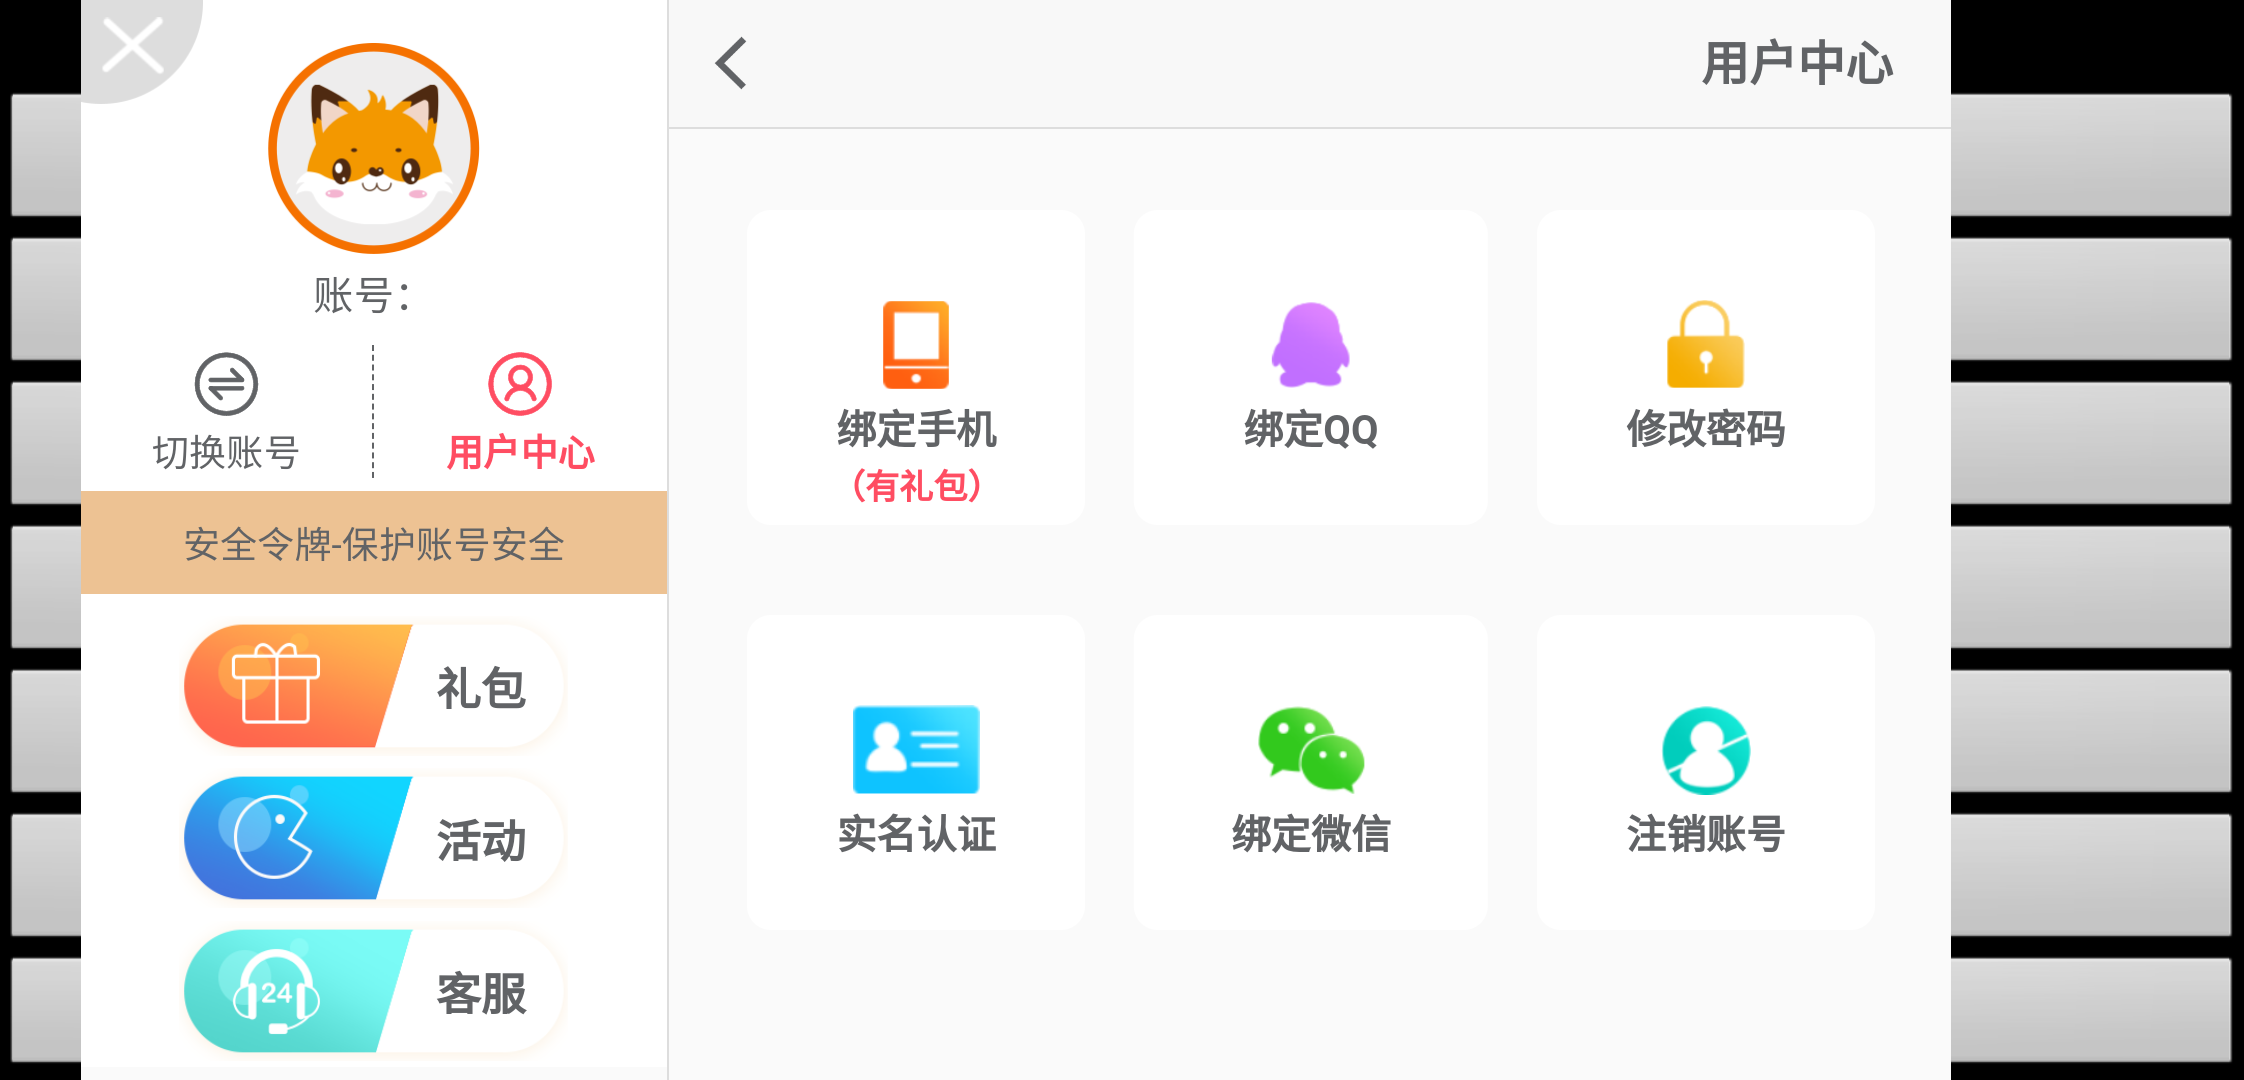Open 客服 customer service
The image size is (2244, 1080).
pos(372,990)
